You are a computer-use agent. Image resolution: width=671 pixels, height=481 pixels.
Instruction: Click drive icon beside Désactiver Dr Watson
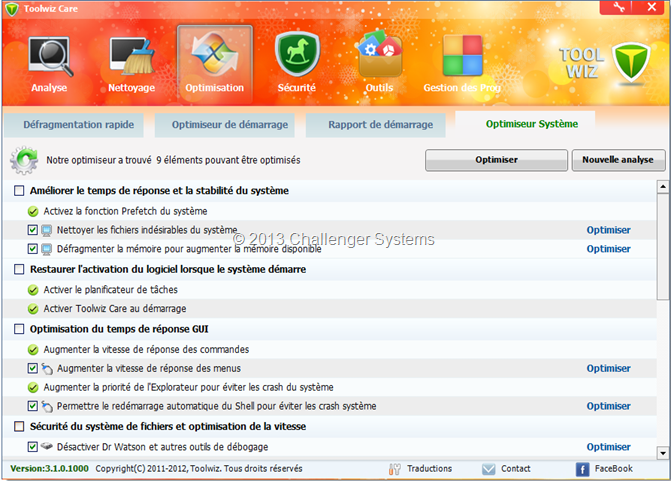point(47,446)
